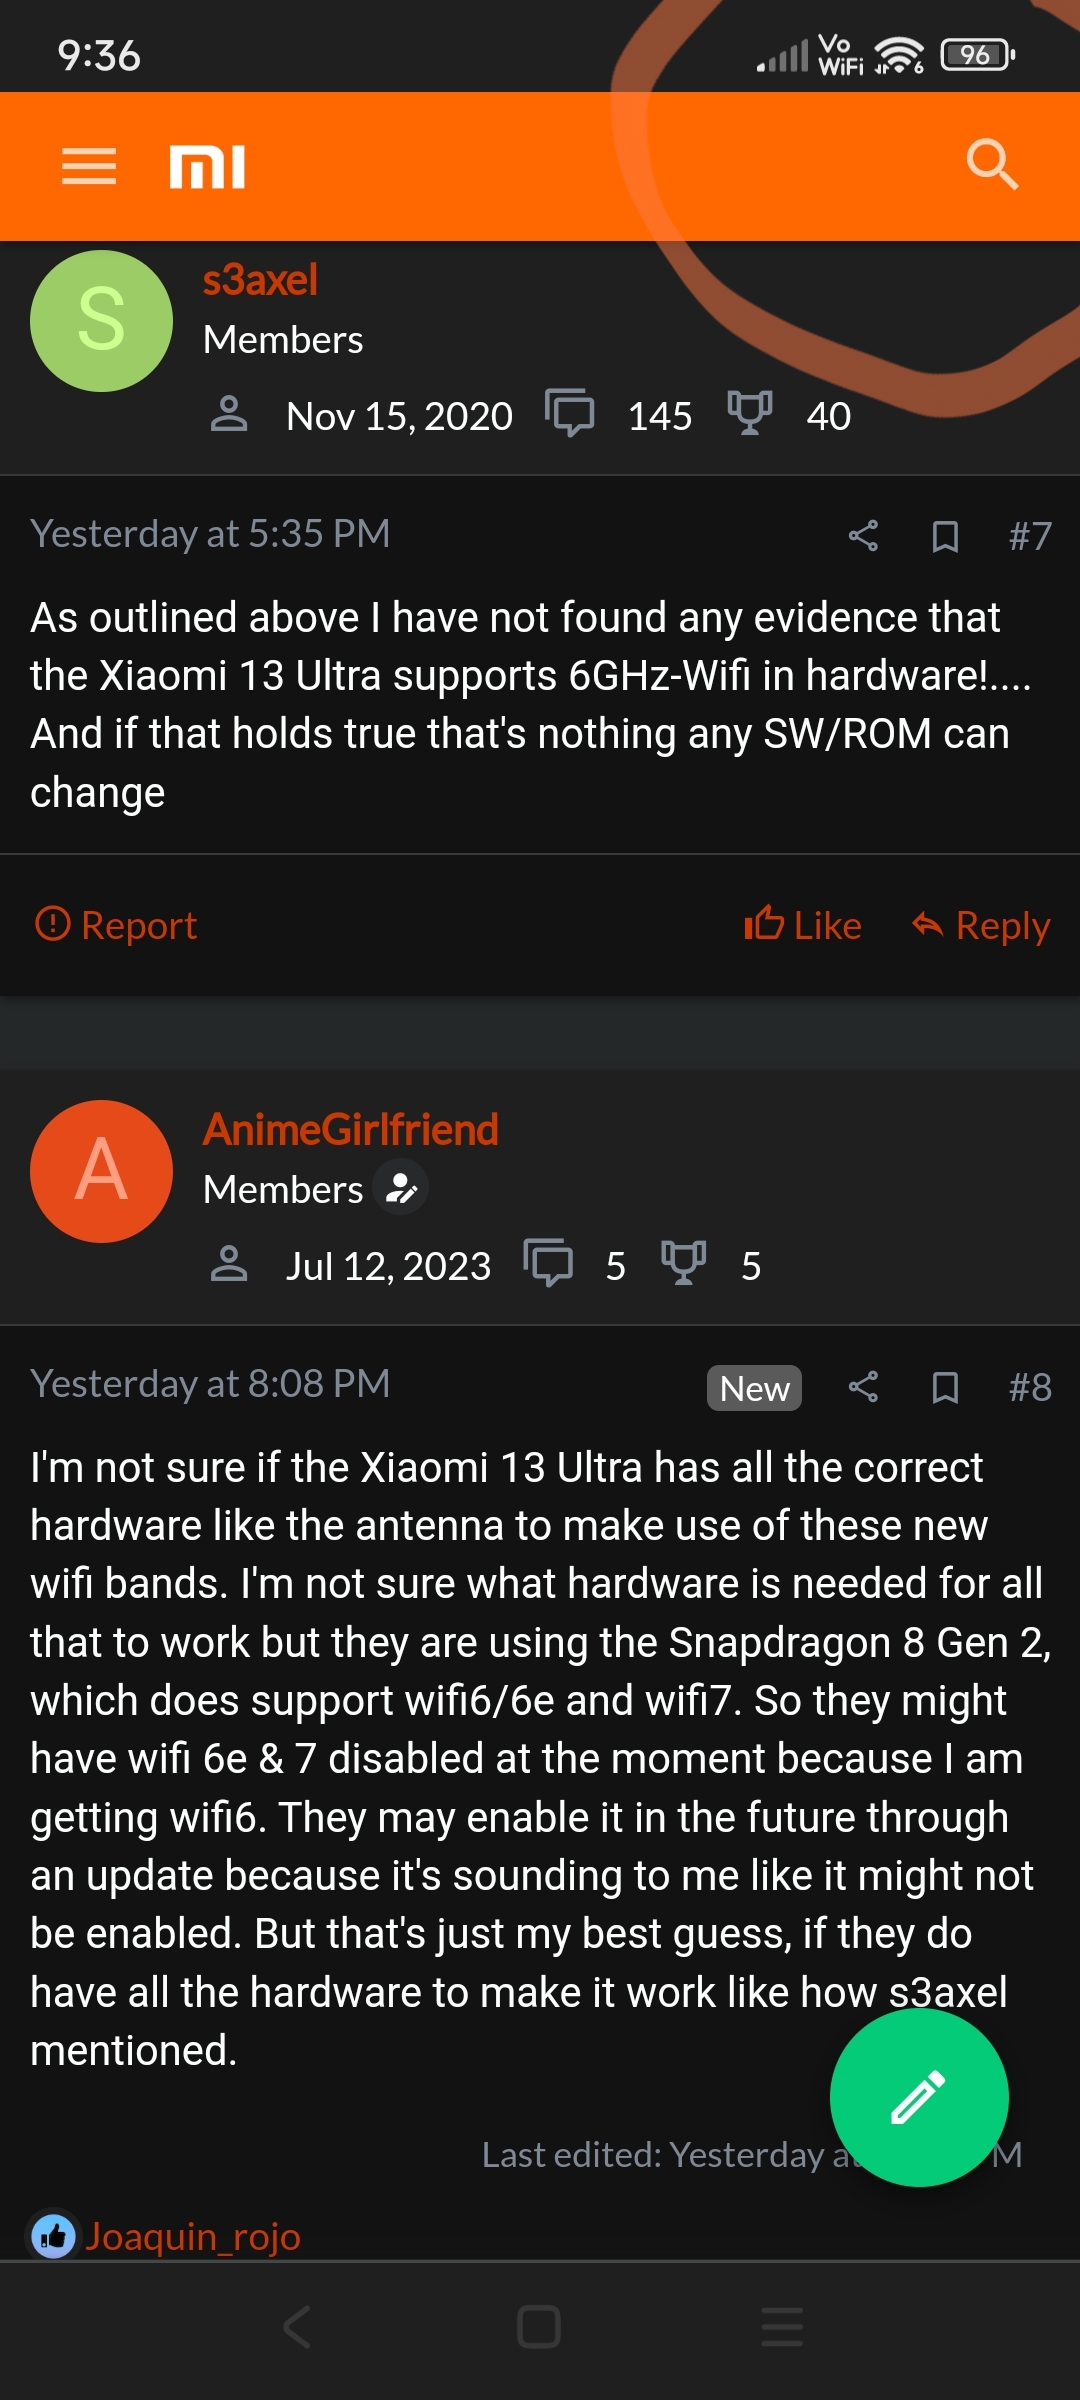Open post #8 permalink number
Screen dimensions: 1080x2400
coord(1030,1387)
